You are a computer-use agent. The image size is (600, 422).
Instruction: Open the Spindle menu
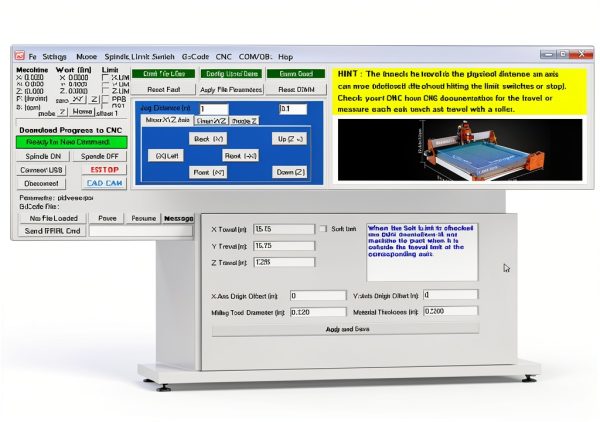[x=116, y=57]
